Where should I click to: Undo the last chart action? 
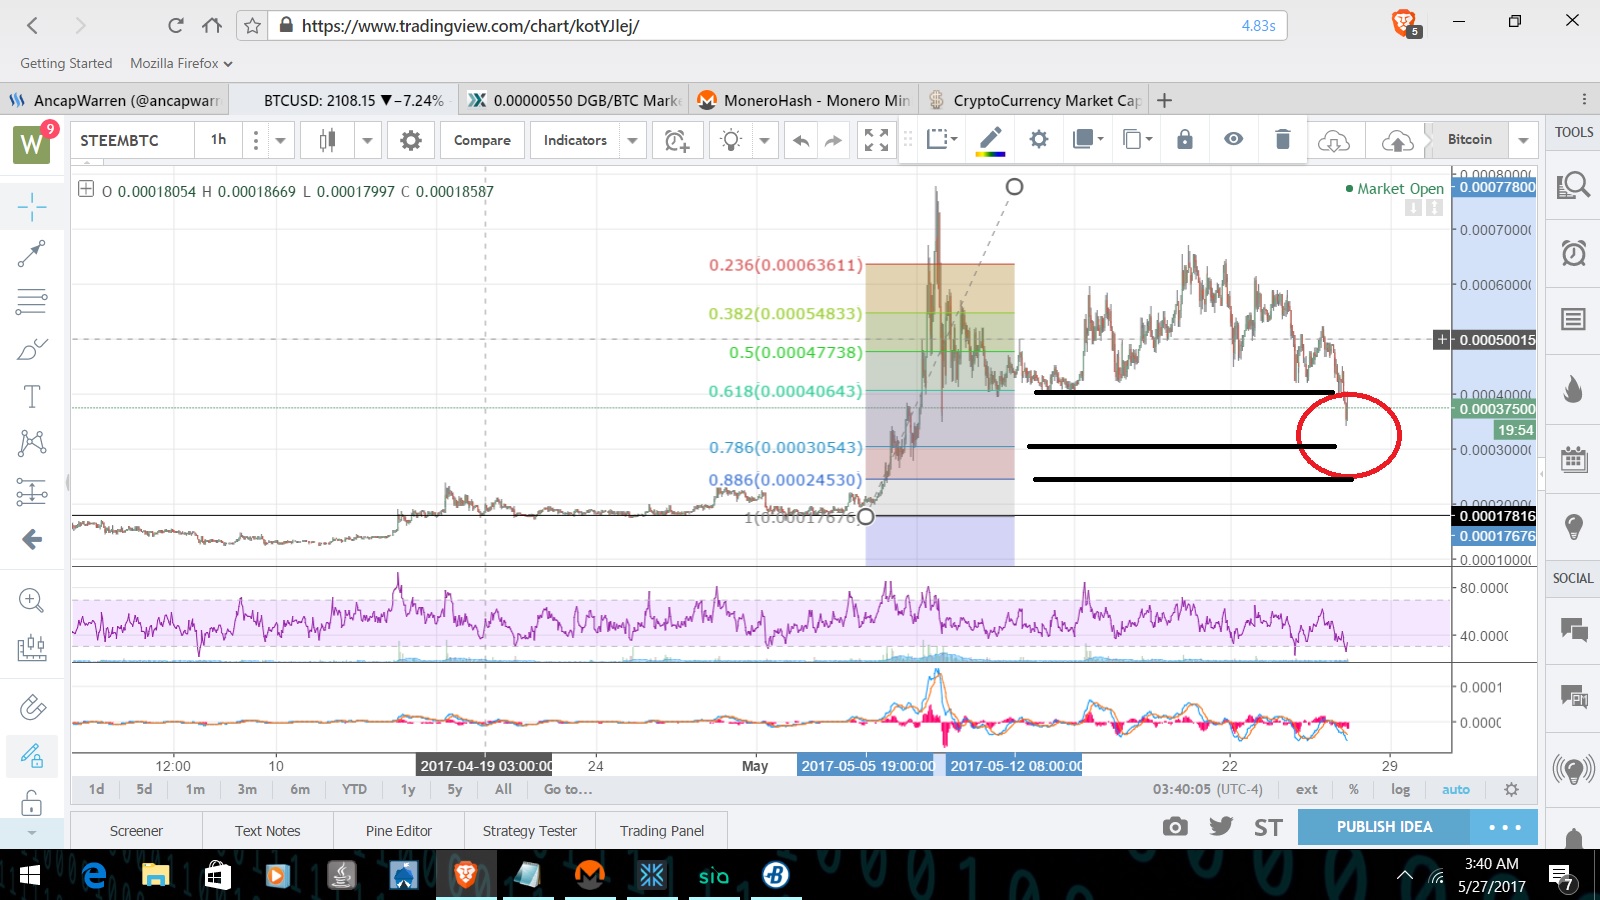[801, 140]
